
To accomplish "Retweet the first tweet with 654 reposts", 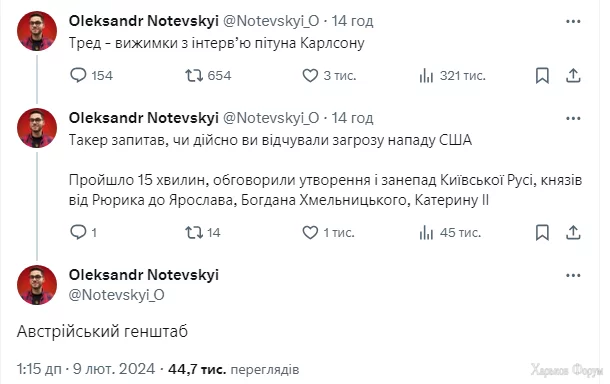I will click(208, 75).
